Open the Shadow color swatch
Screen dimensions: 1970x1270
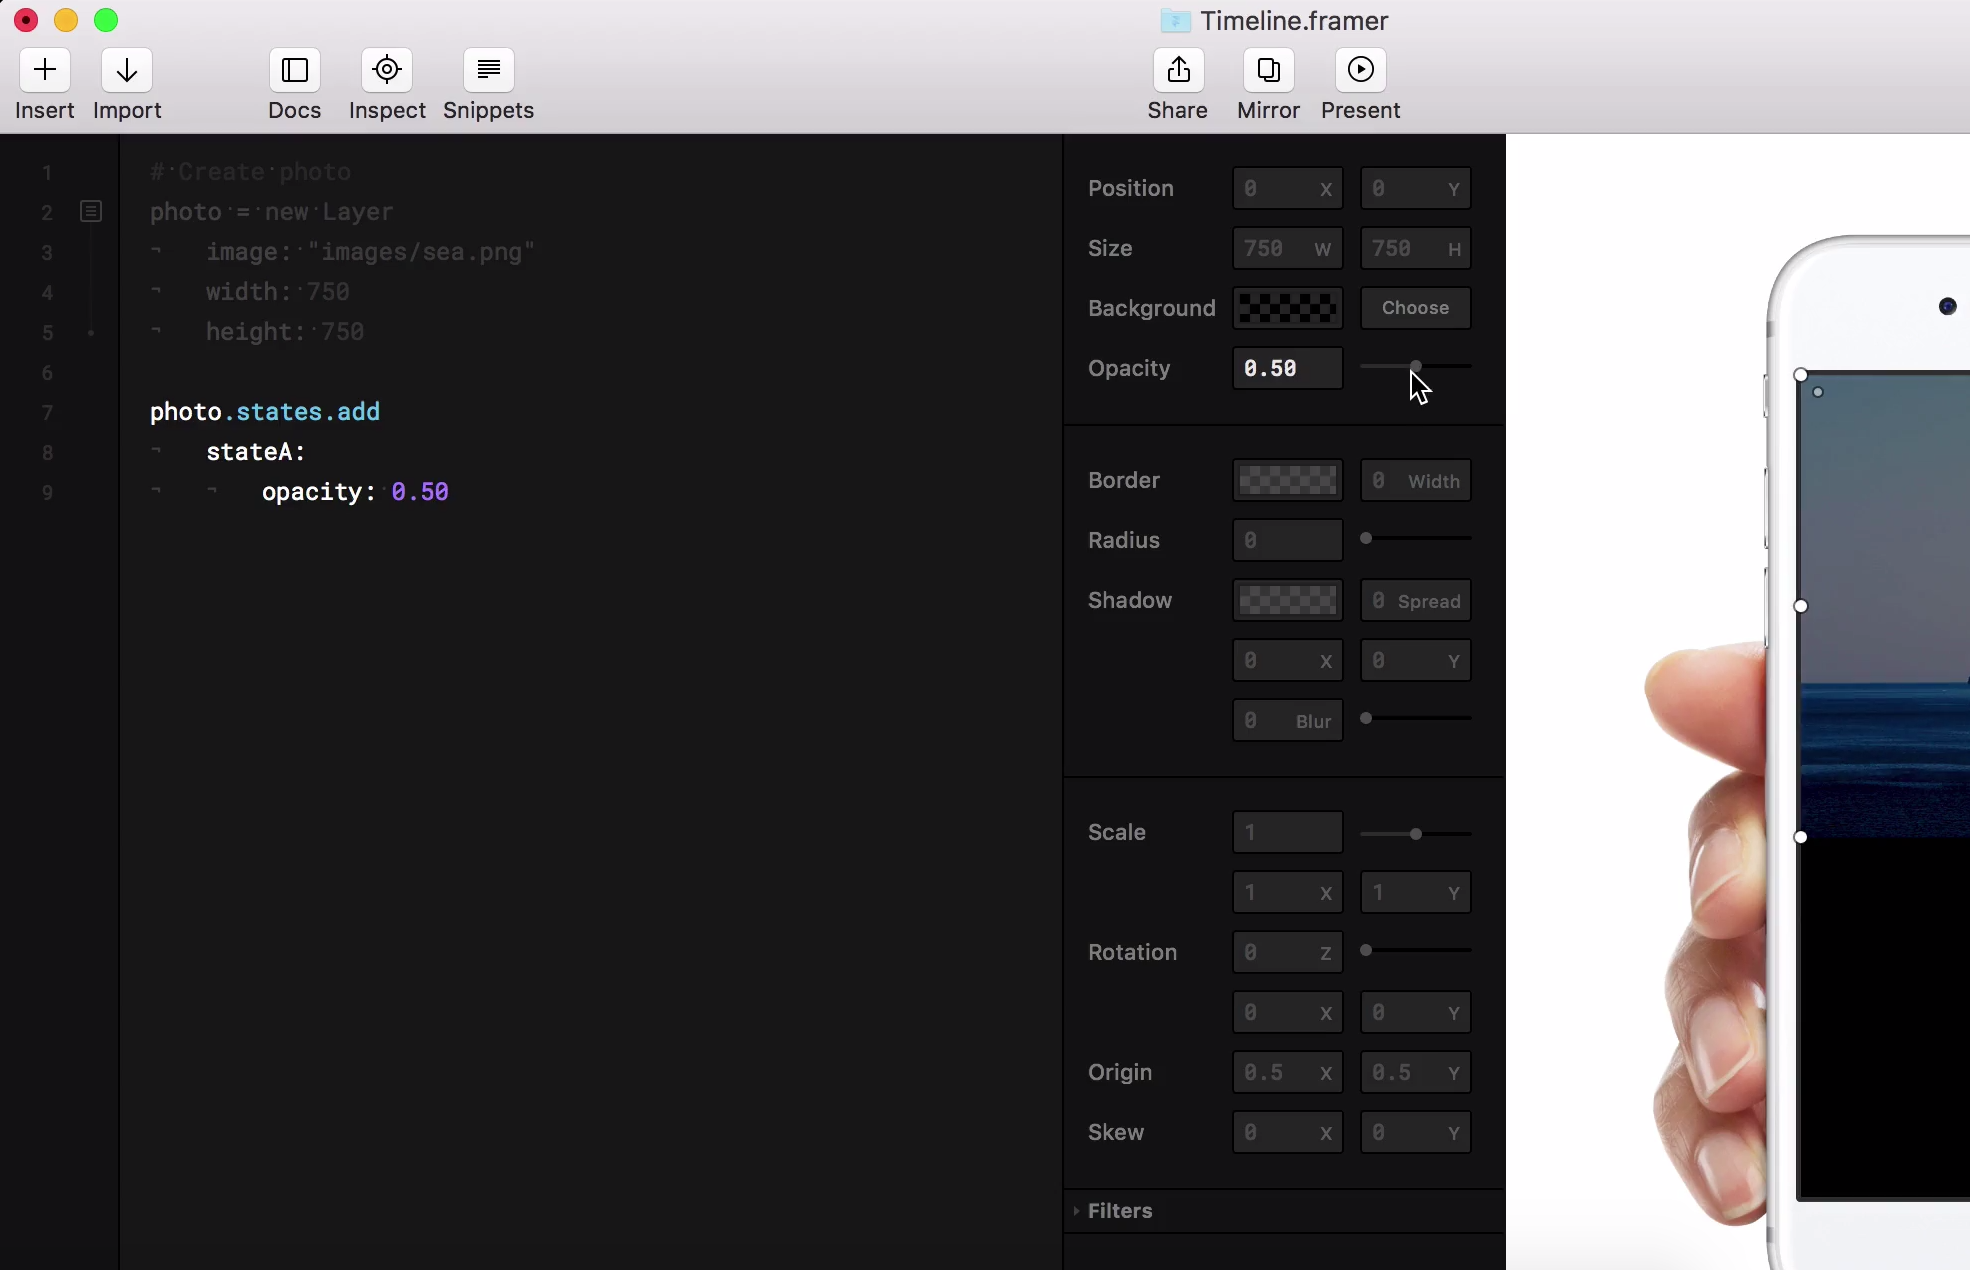click(1288, 600)
